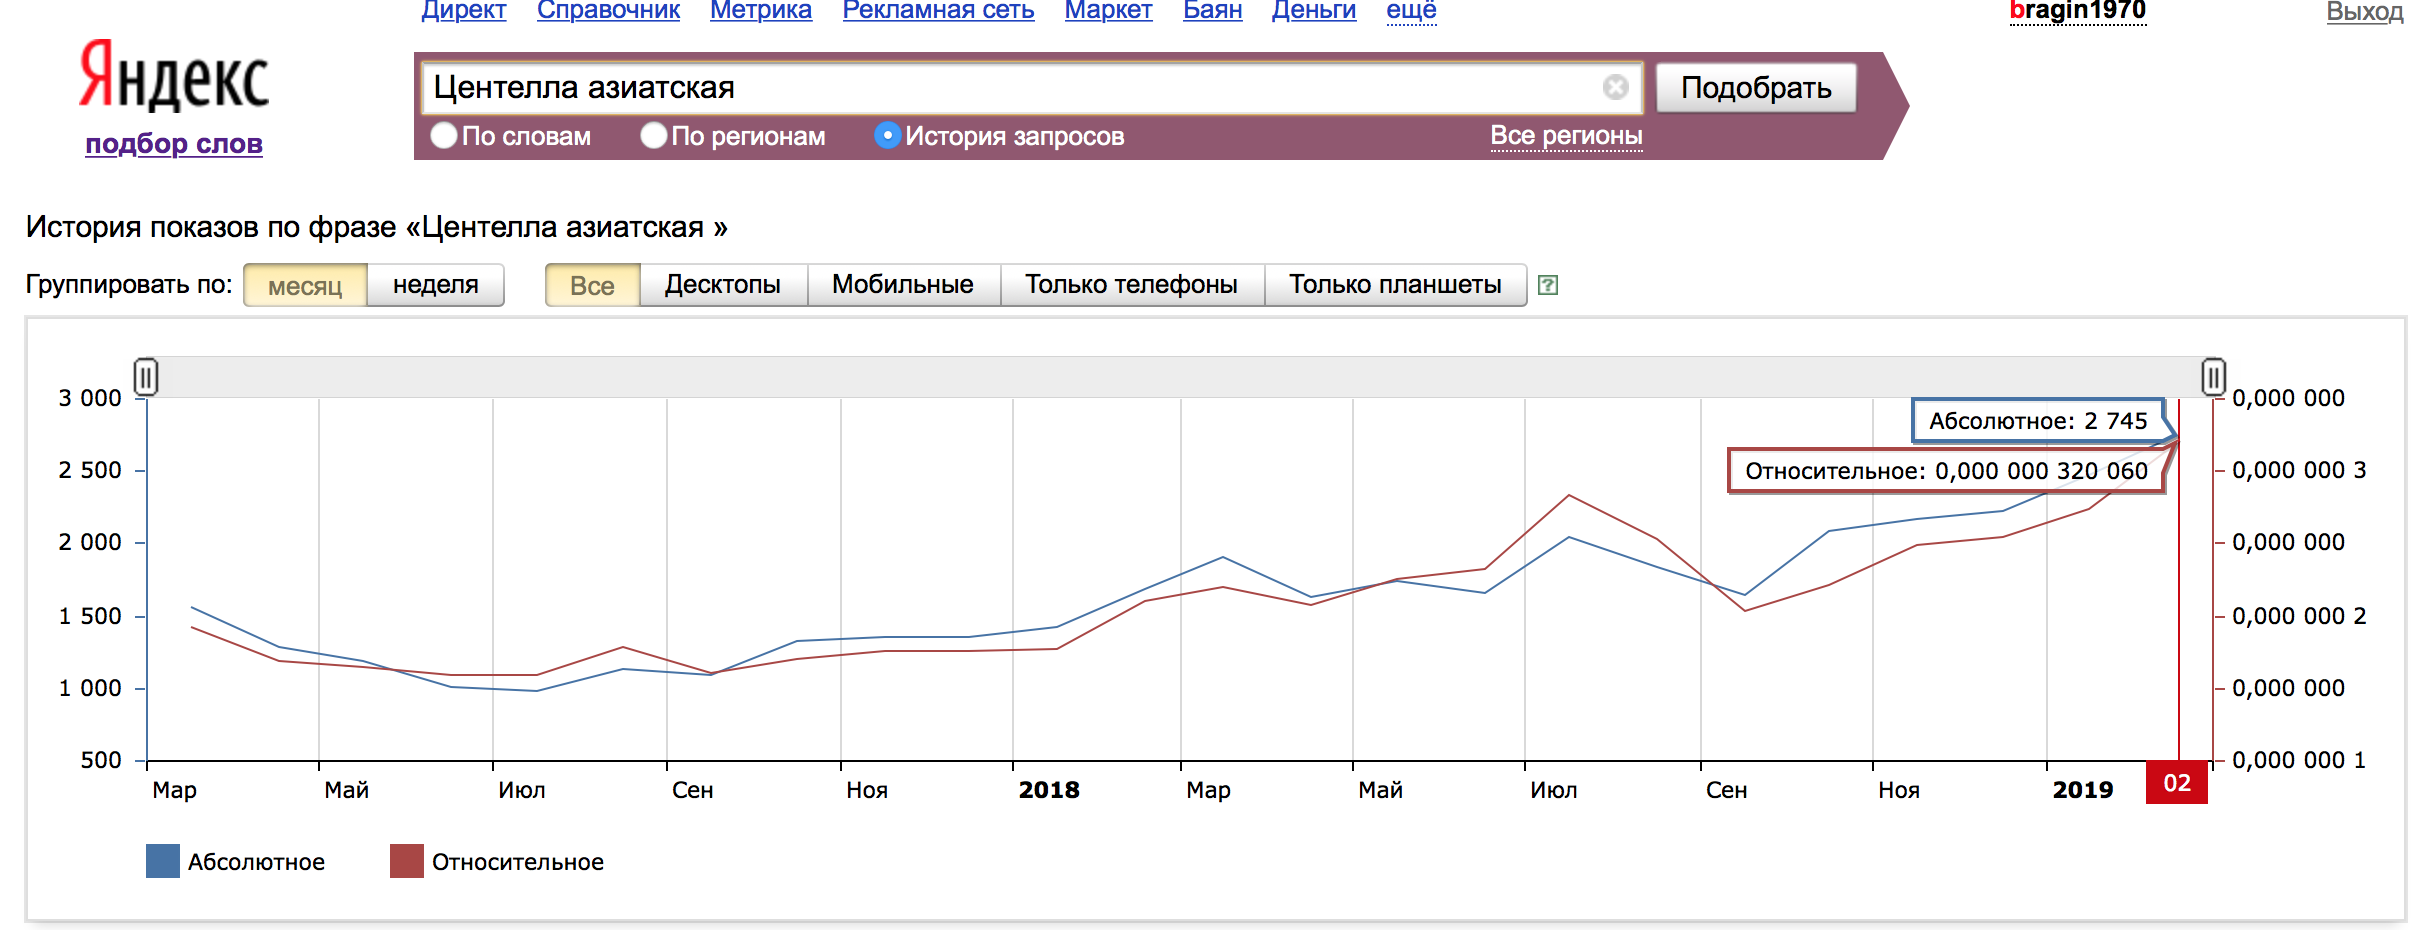The width and height of the screenshot is (2434, 930).
Task: Click the Абсолютное legend label
Action: [x=256, y=862]
